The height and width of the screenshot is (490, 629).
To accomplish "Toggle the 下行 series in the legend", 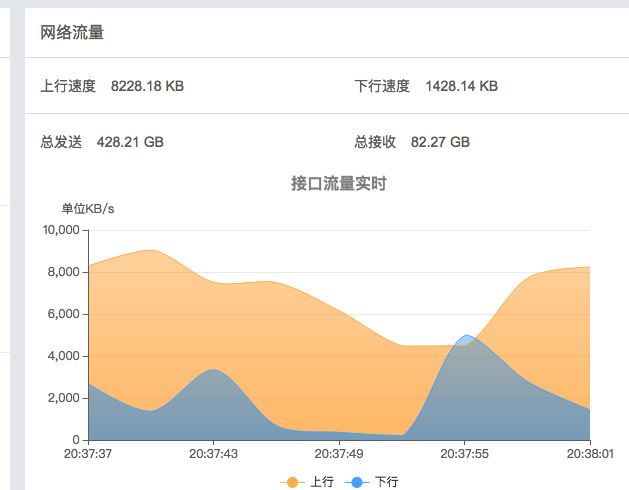I will click(x=371, y=482).
